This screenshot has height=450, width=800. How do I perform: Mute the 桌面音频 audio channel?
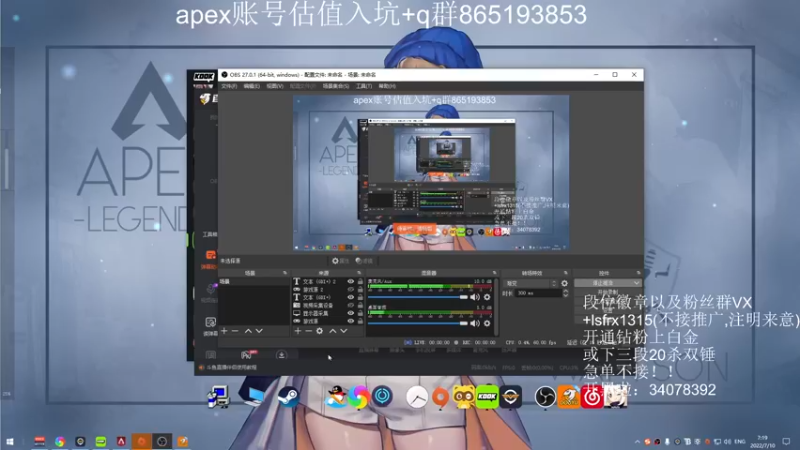point(475,323)
